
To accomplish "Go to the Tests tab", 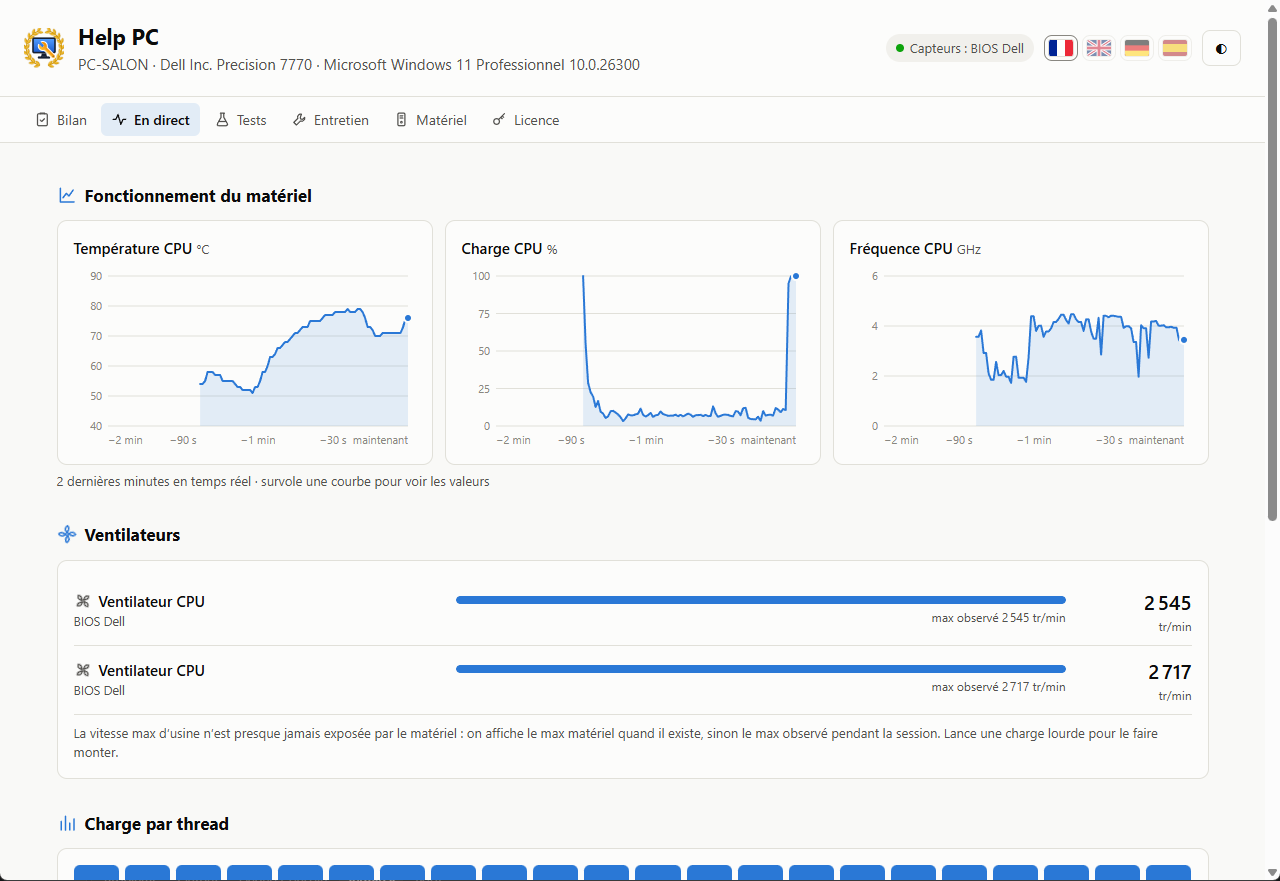I will tap(241, 120).
